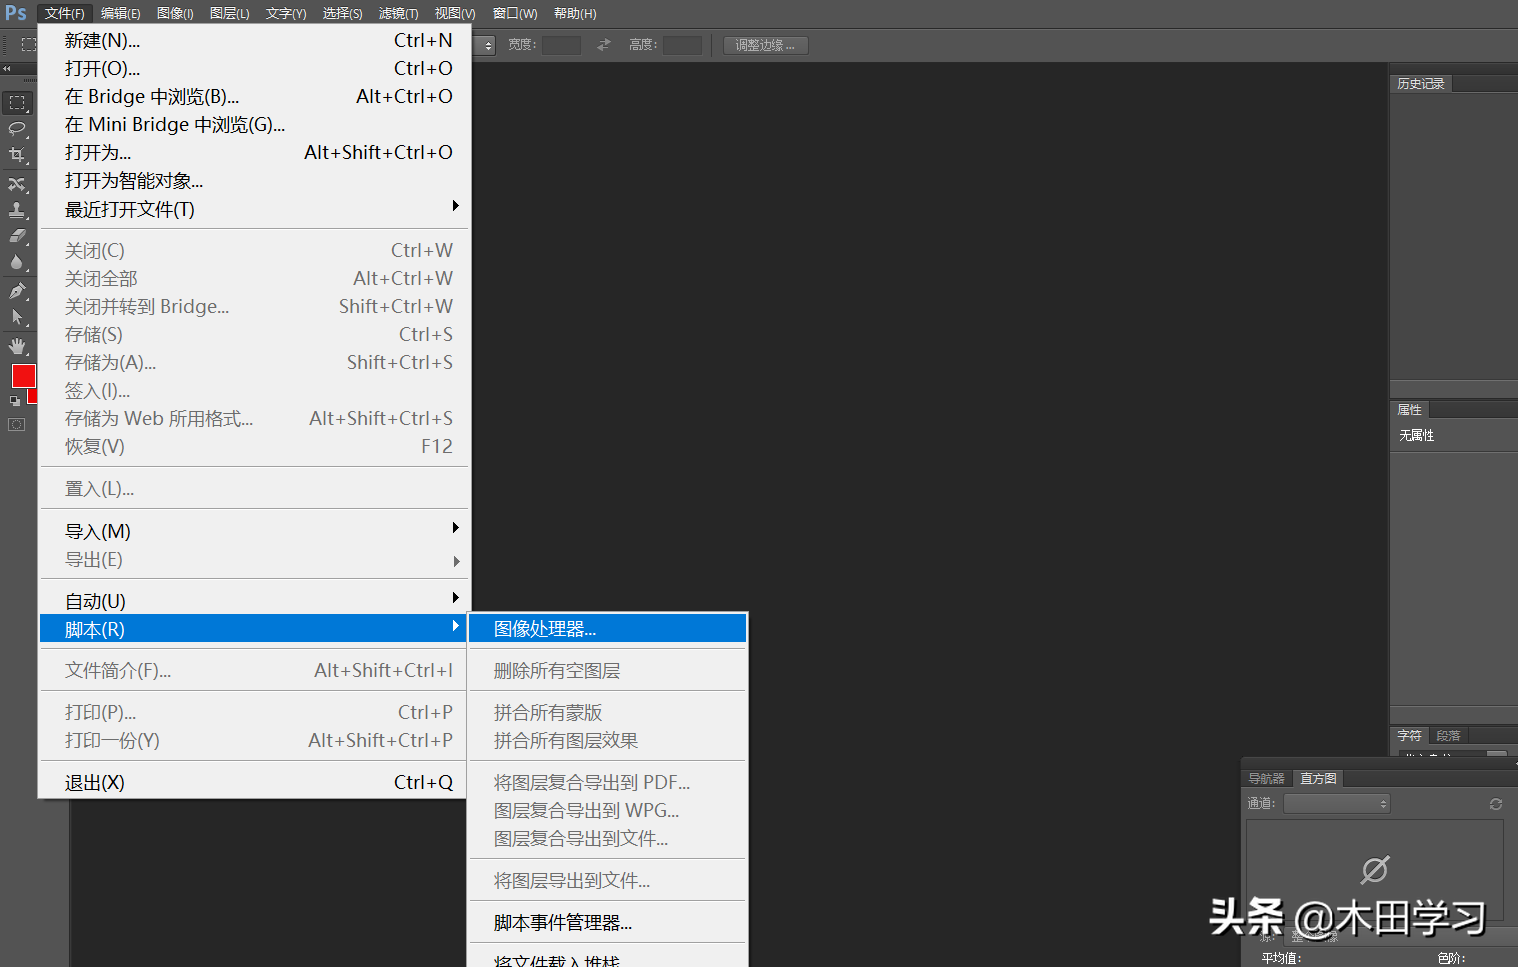Collapse the tools panel double-arrow
The width and height of the screenshot is (1518, 967).
pos(6,69)
